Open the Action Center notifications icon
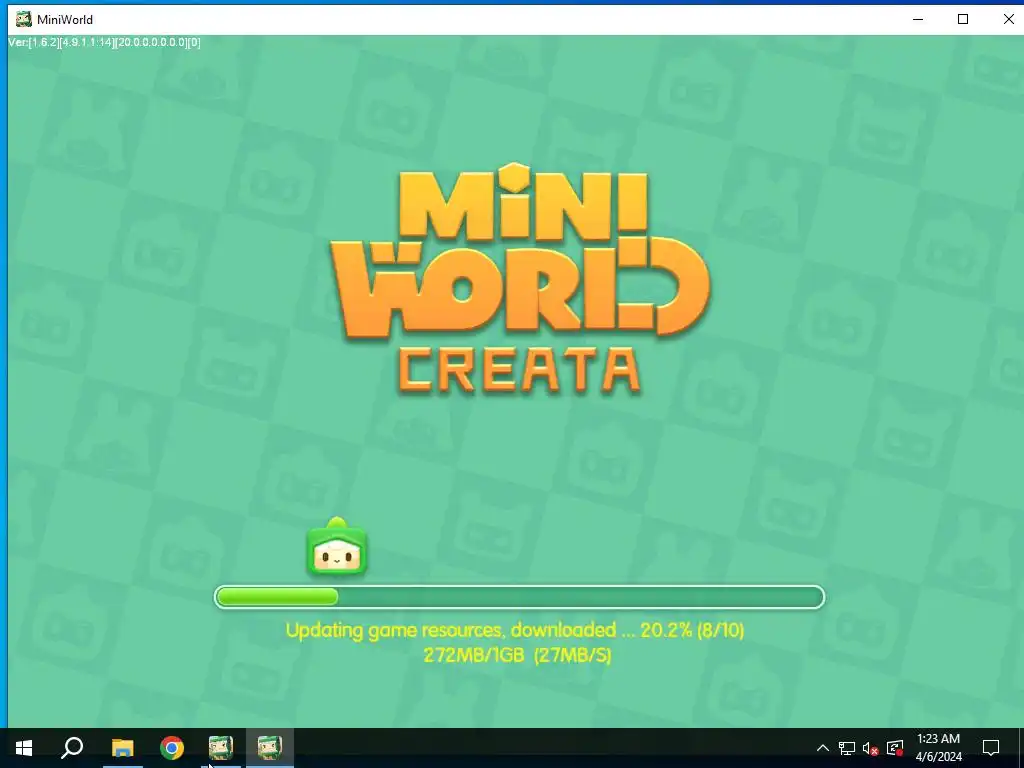The height and width of the screenshot is (768, 1024). click(991, 748)
